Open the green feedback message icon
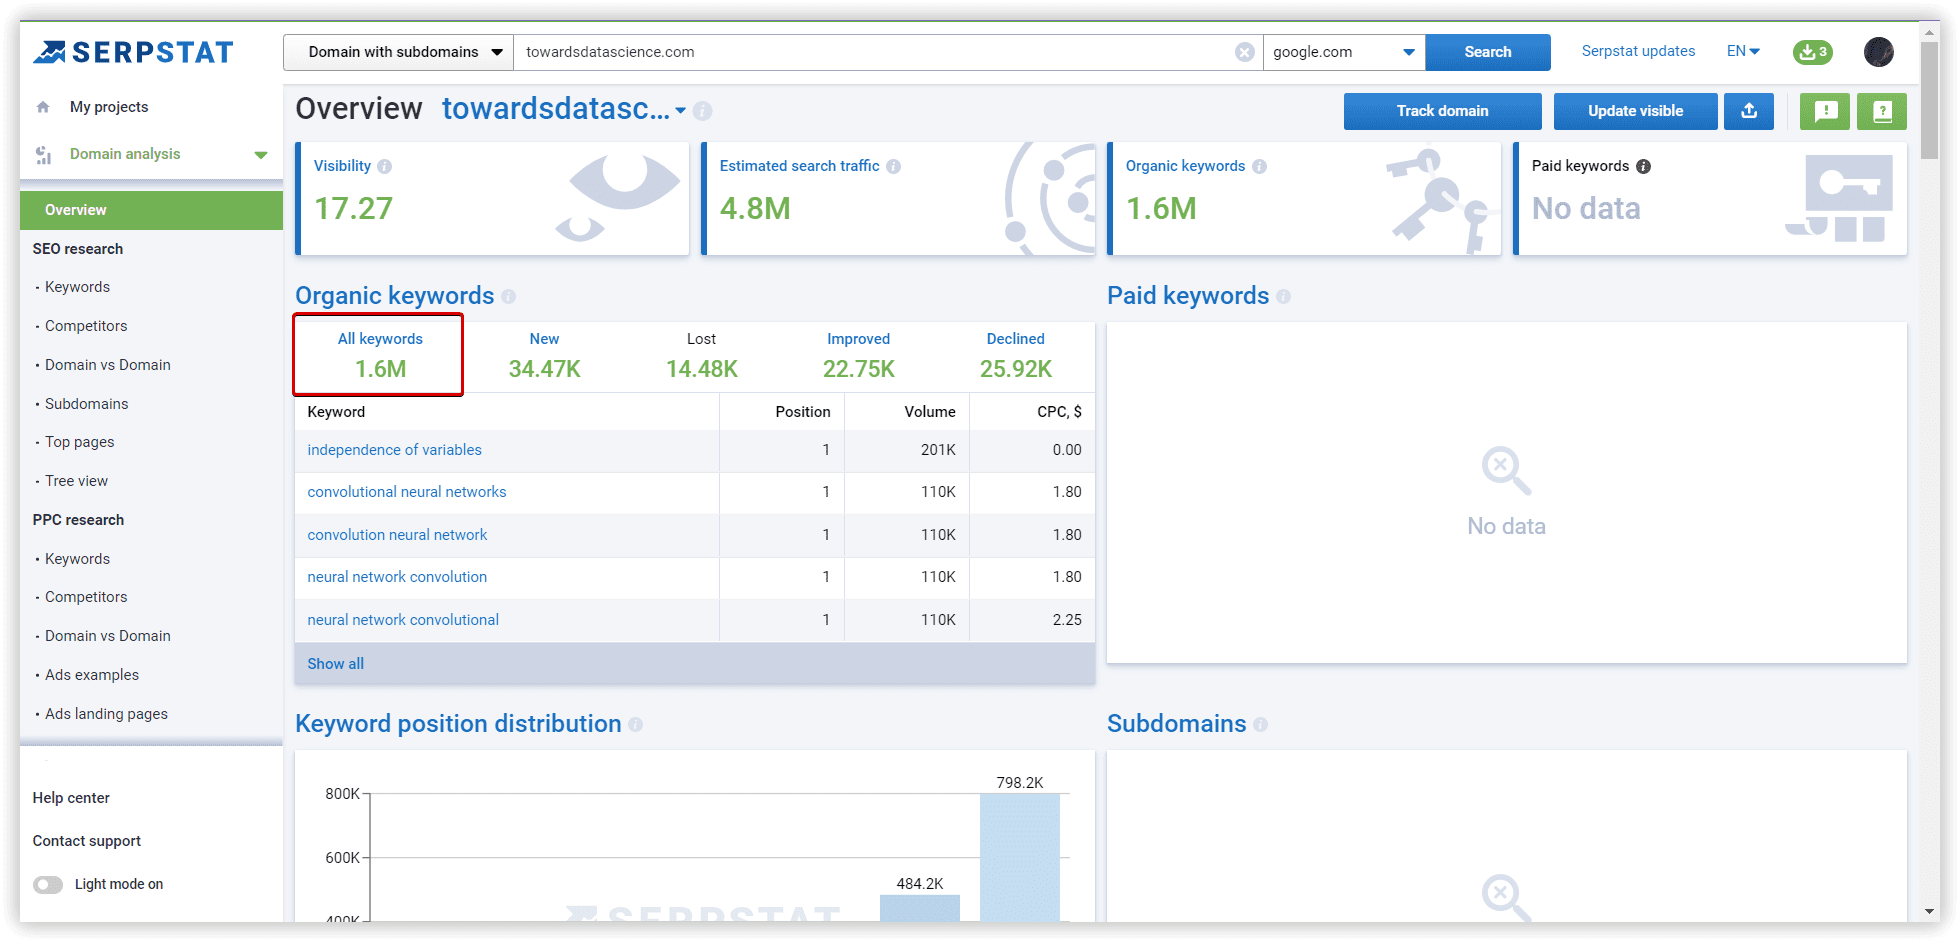This screenshot has height=942, width=1960. pos(1825,111)
